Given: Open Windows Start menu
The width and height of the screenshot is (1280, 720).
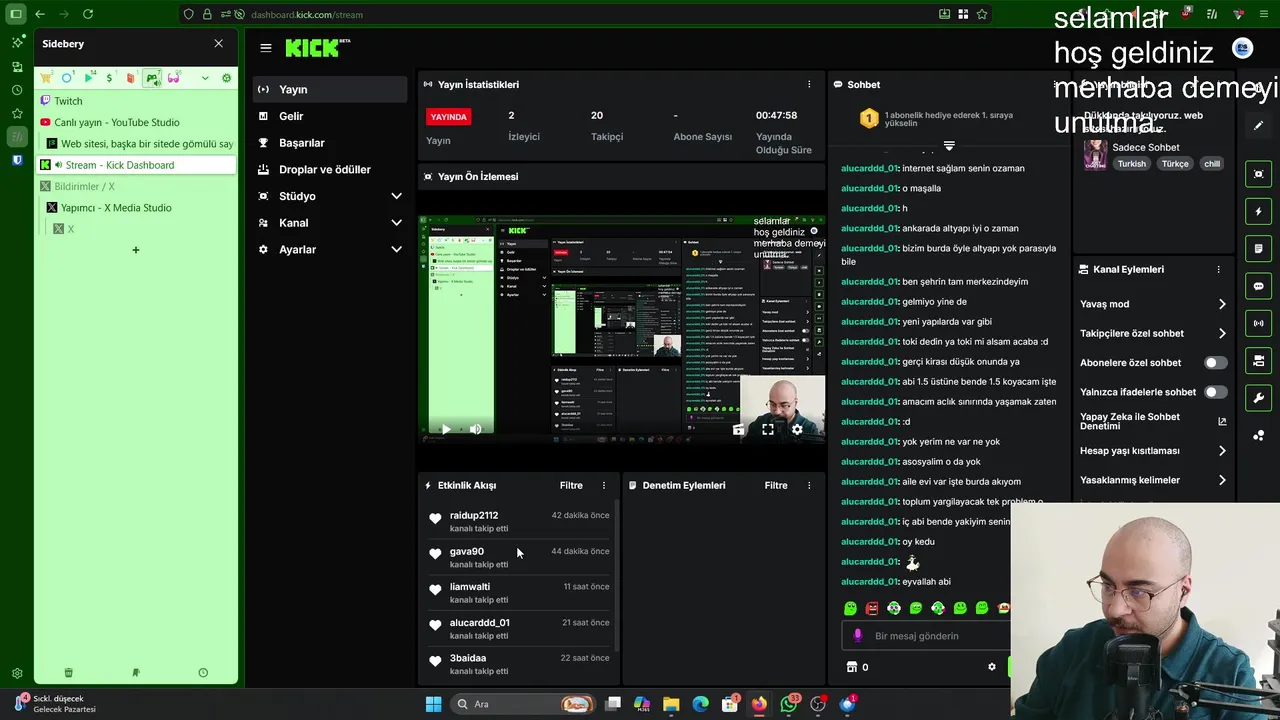Looking at the screenshot, I should [433, 704].
